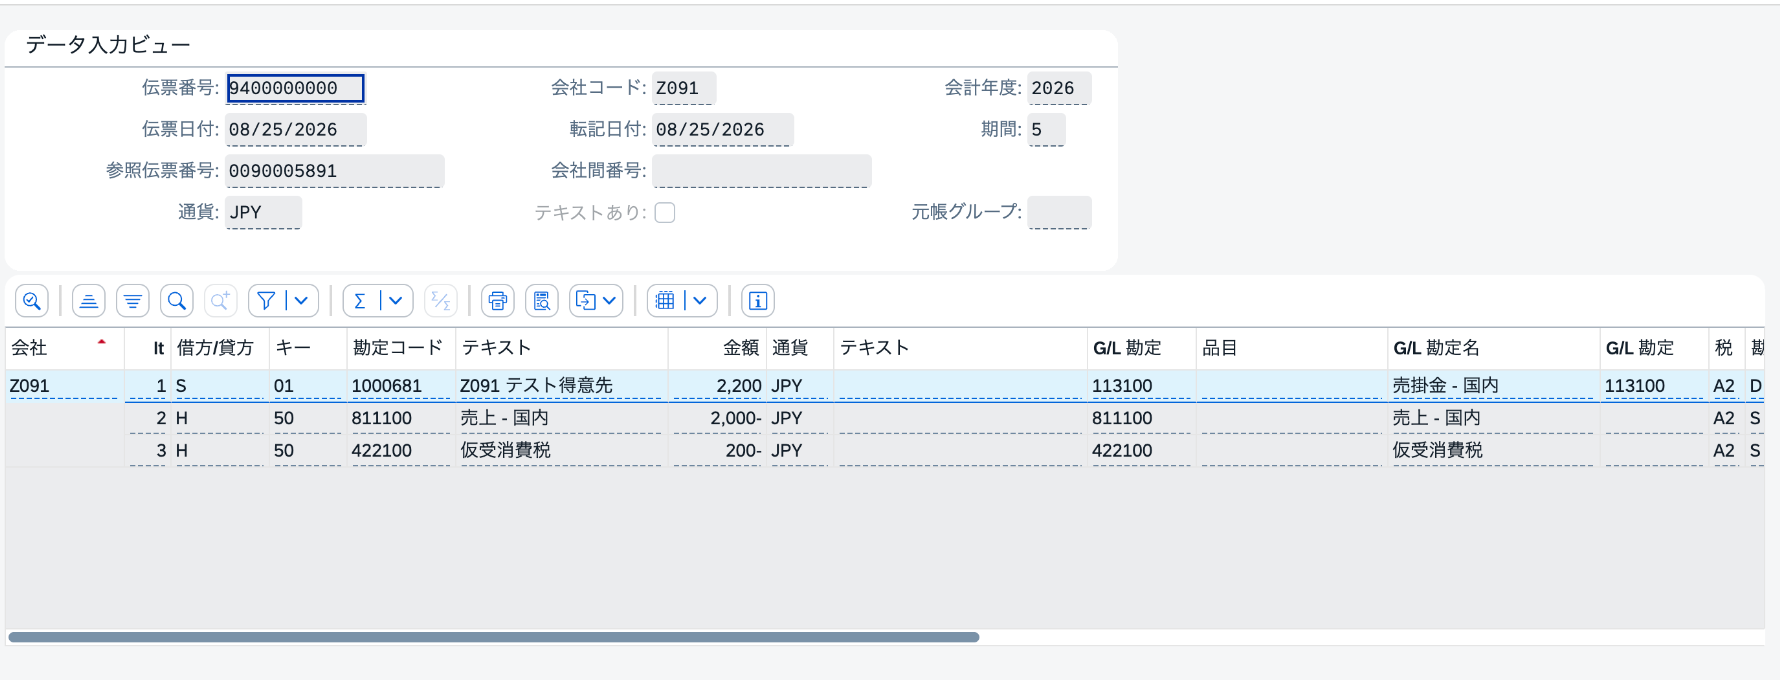Click item number 2 in the It column
The image size is (1780, 680).
coord(148,418)
